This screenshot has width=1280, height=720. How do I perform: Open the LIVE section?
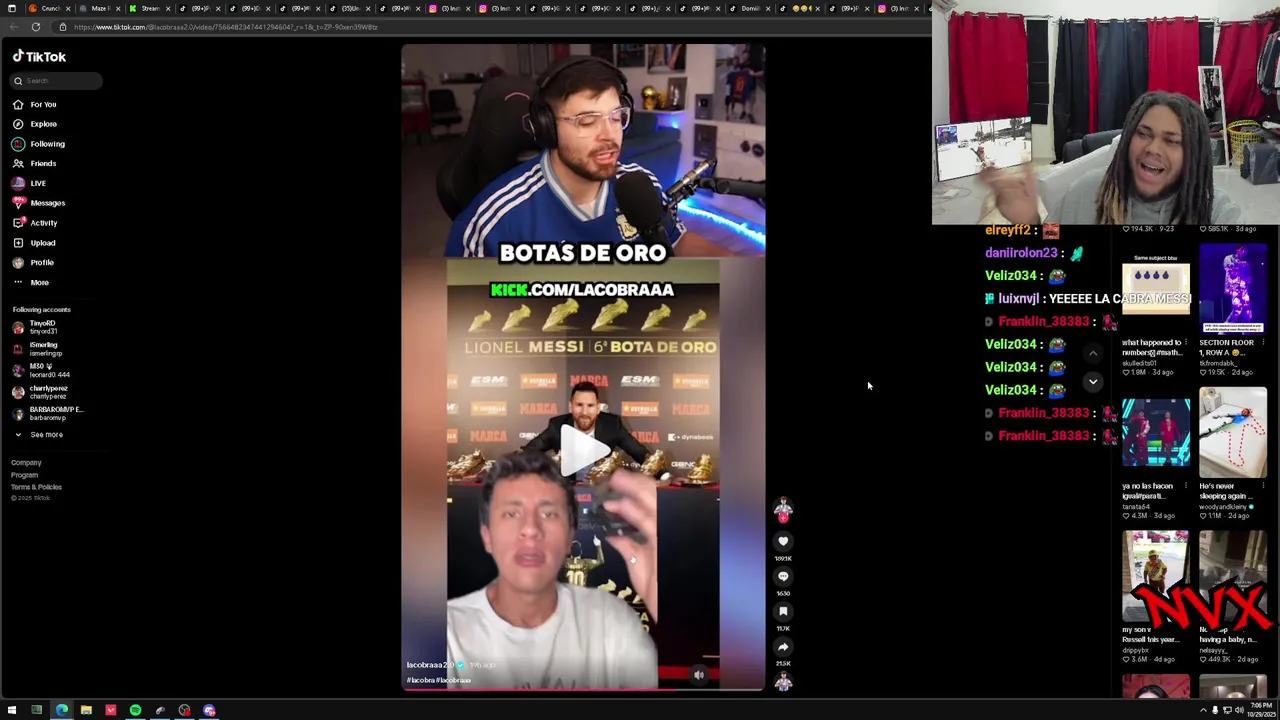[x=29, y=183]
